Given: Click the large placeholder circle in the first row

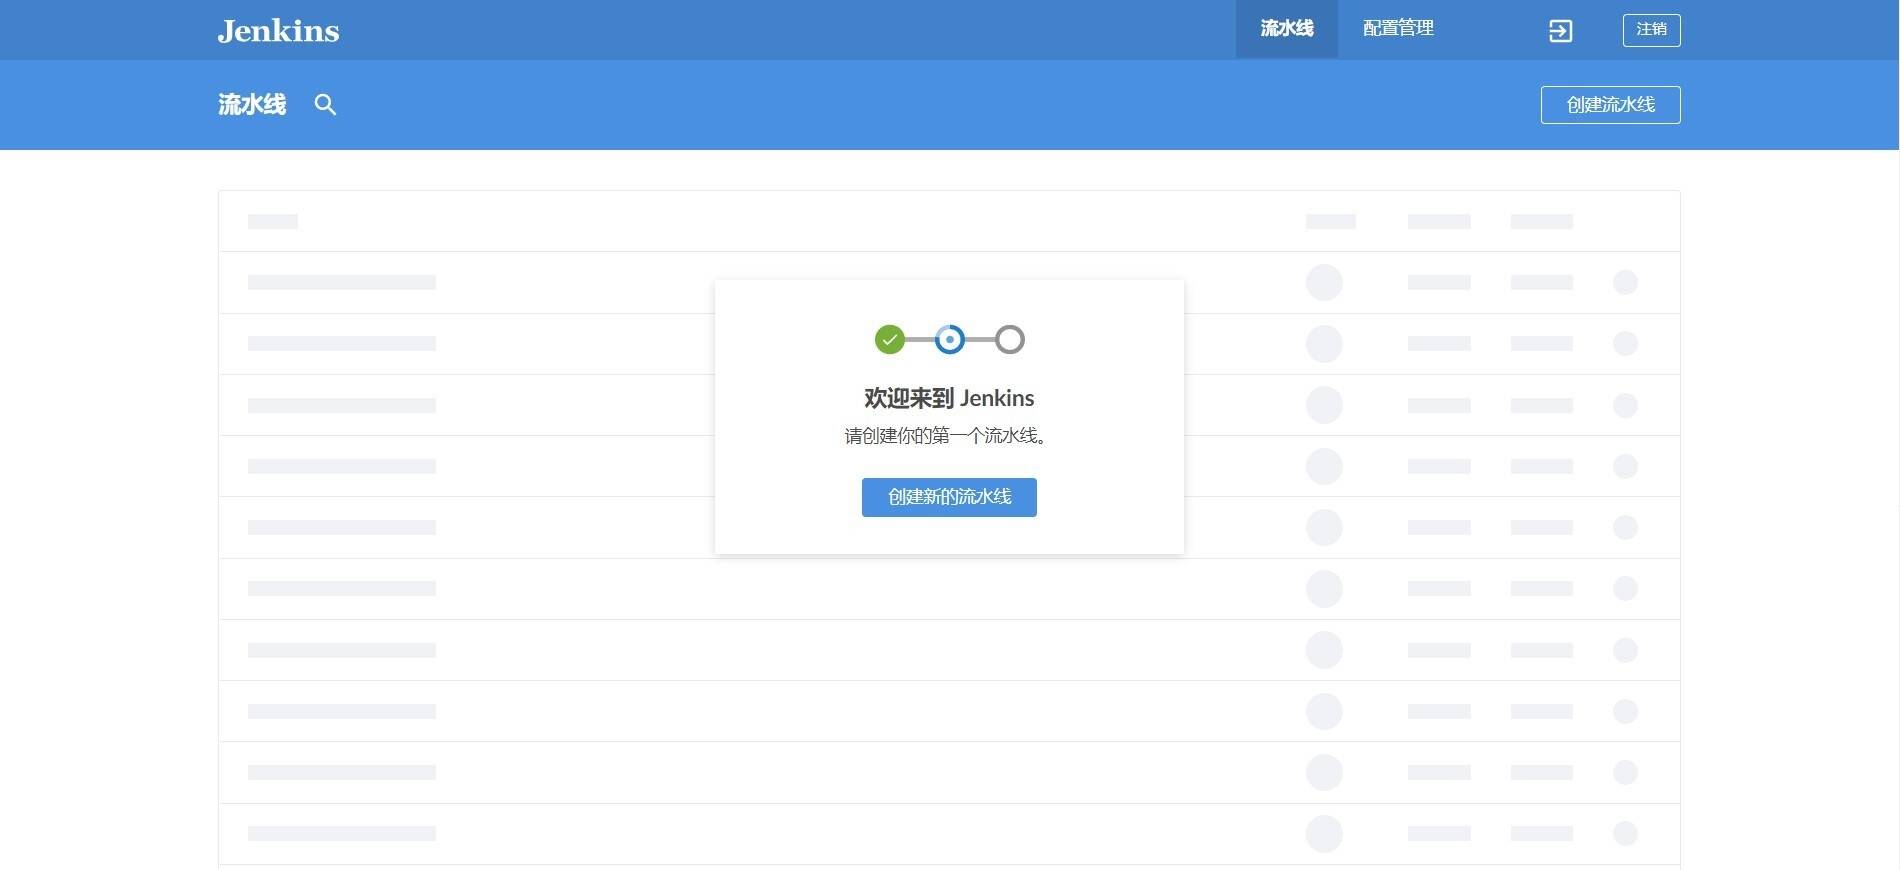Looking at the screenshot, I should [x=1324, y=283].
